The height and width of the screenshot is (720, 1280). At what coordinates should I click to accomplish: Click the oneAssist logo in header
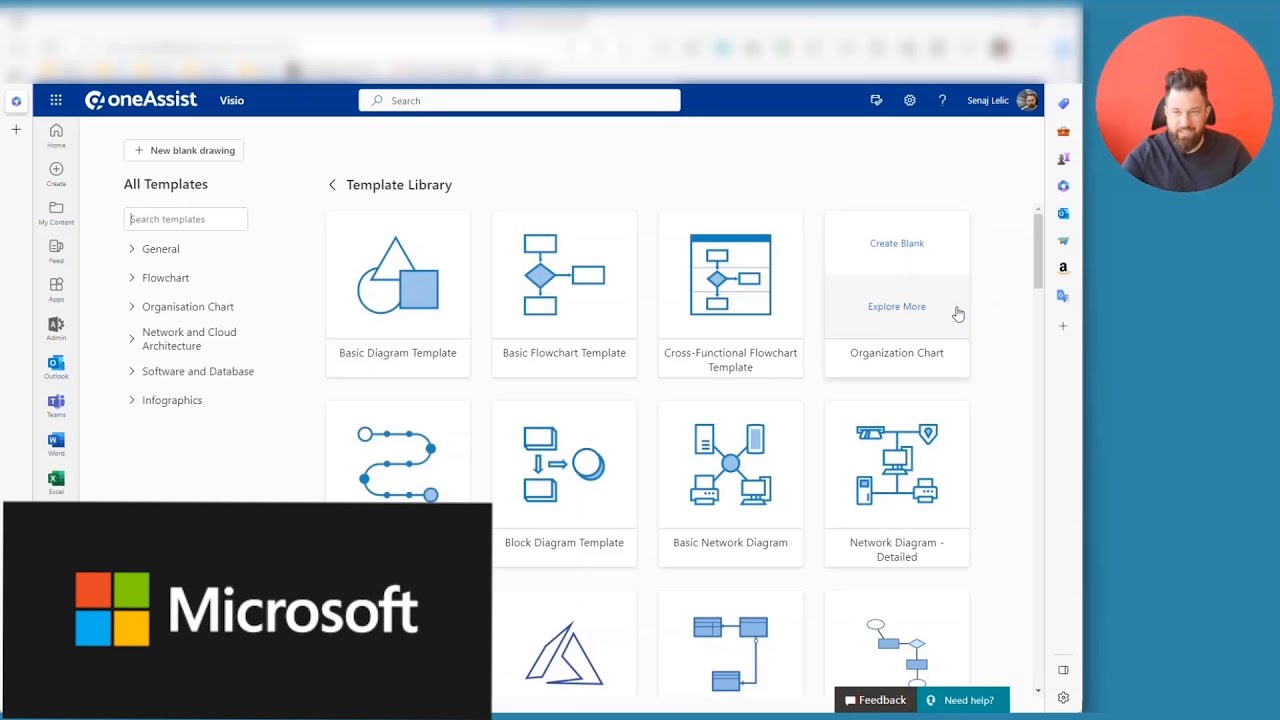click(141, 100)
